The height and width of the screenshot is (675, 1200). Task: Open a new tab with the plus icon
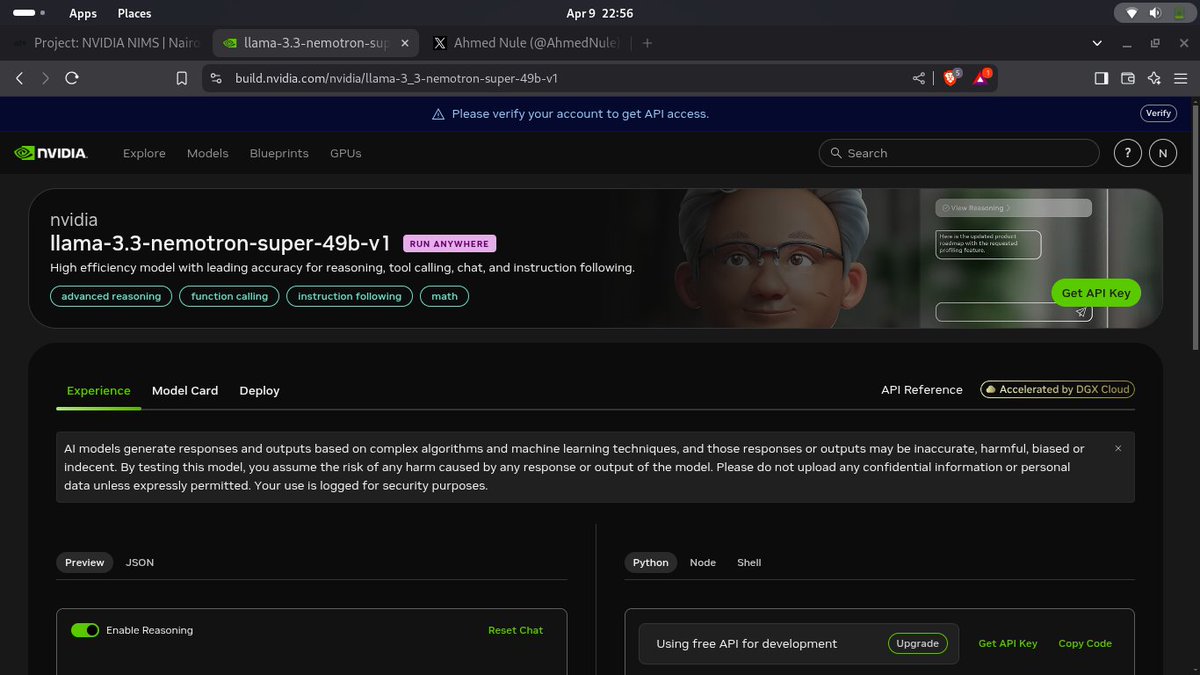[647, 43]
